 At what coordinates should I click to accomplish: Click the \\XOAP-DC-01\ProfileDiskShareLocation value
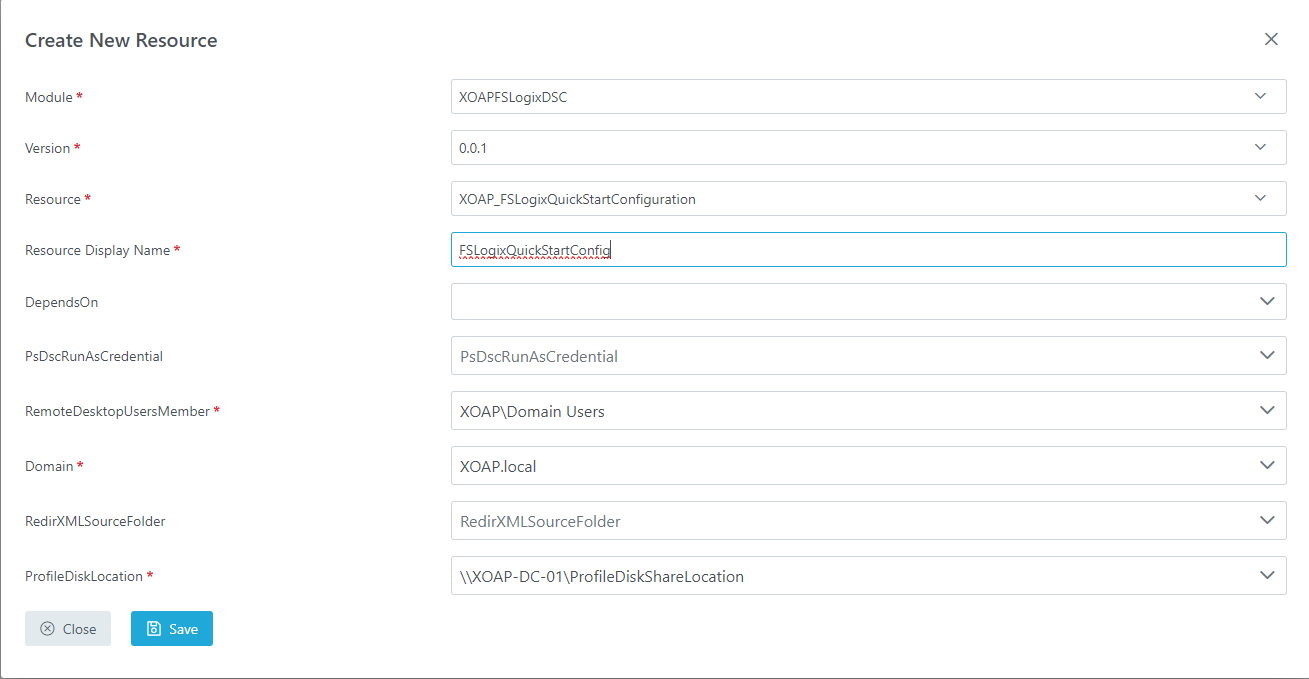tap(600, 575)
